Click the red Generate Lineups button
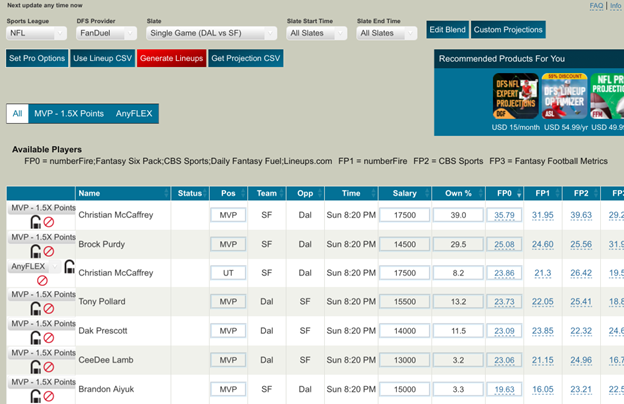Screen dimensions: 624x404 click(x=172, y=58)
